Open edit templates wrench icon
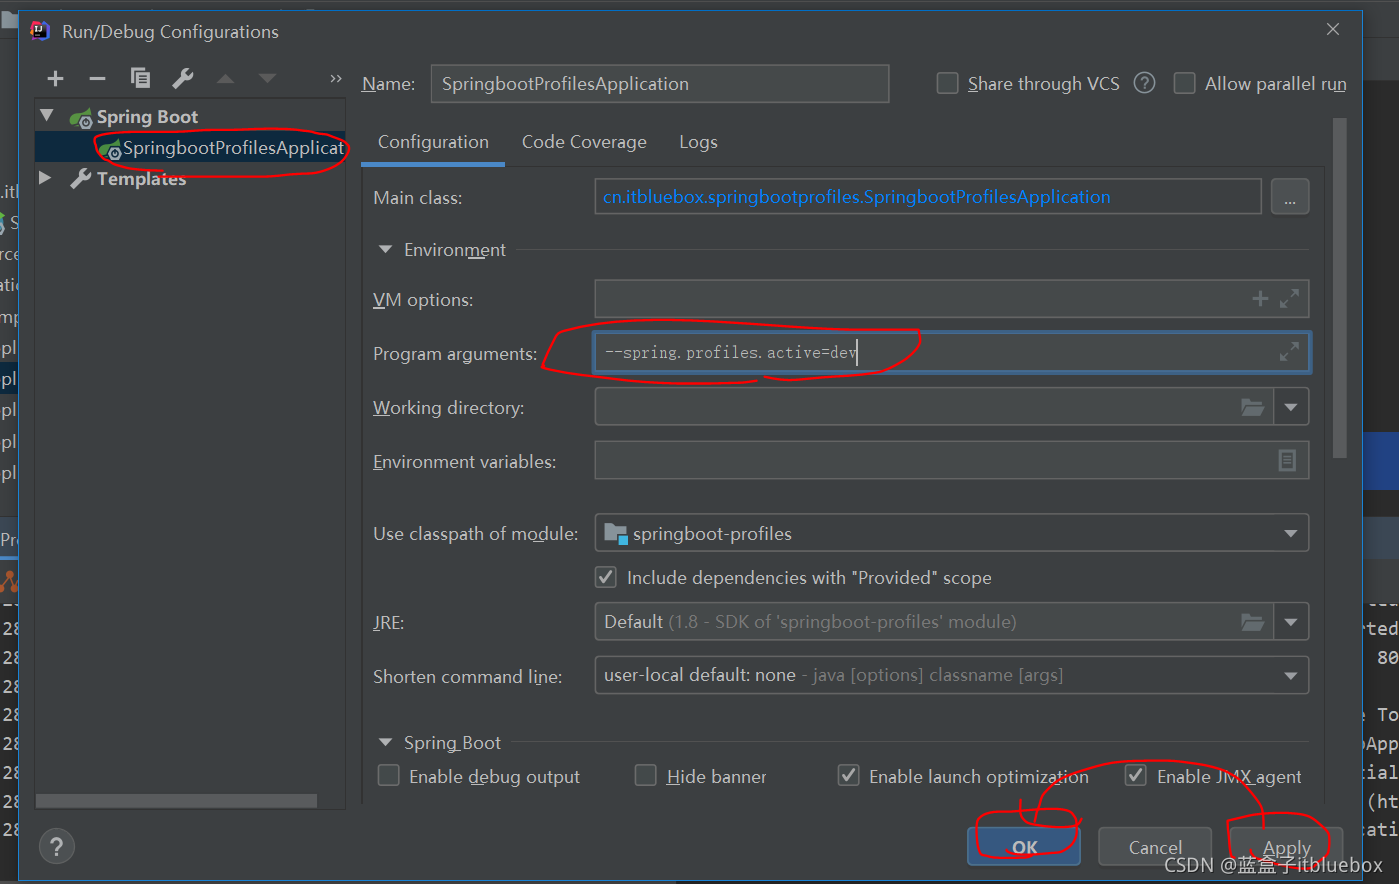 183,78
